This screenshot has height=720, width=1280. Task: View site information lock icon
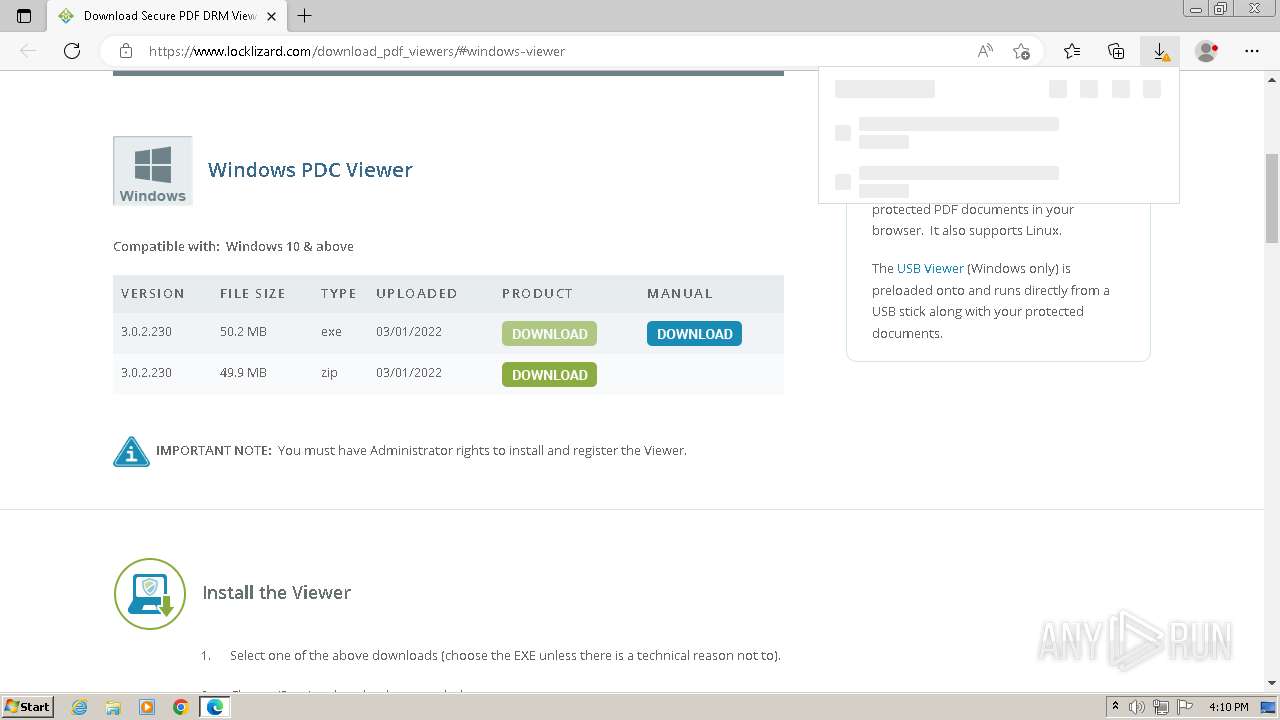coord(126,51)
